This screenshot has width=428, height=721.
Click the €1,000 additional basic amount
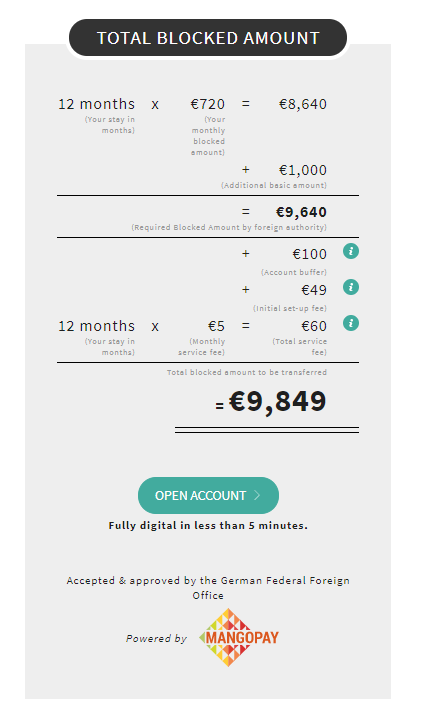pyautogui.click(x=303, y=170)
